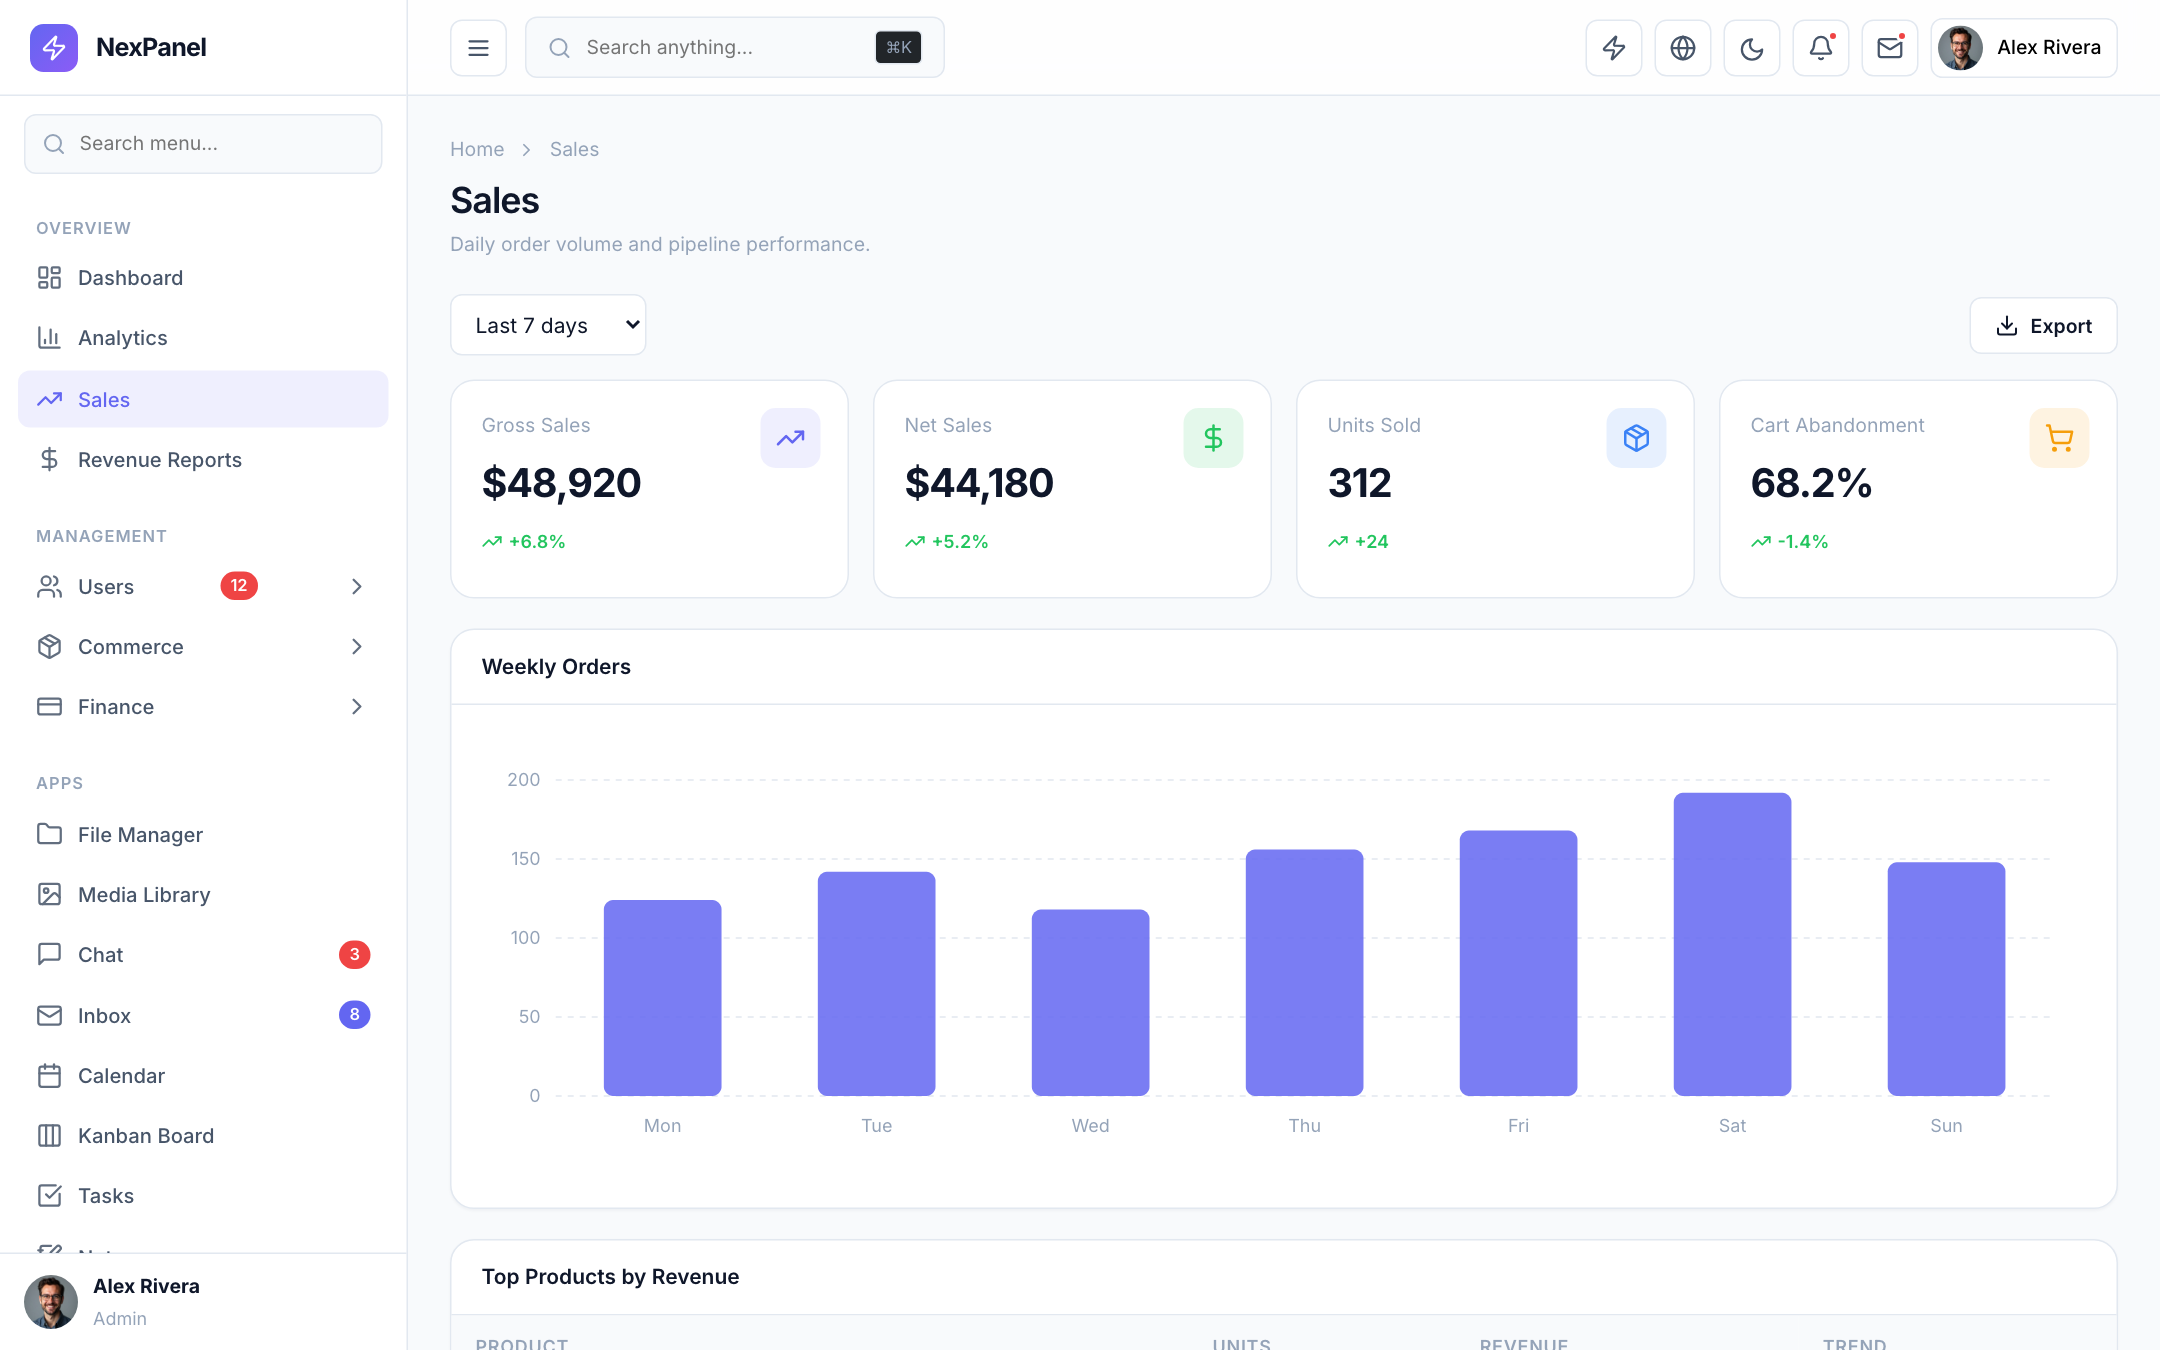This screenshot has height=1350, width=2160.
Task: Focus the Search anything field
Action: tap(735, 47)
